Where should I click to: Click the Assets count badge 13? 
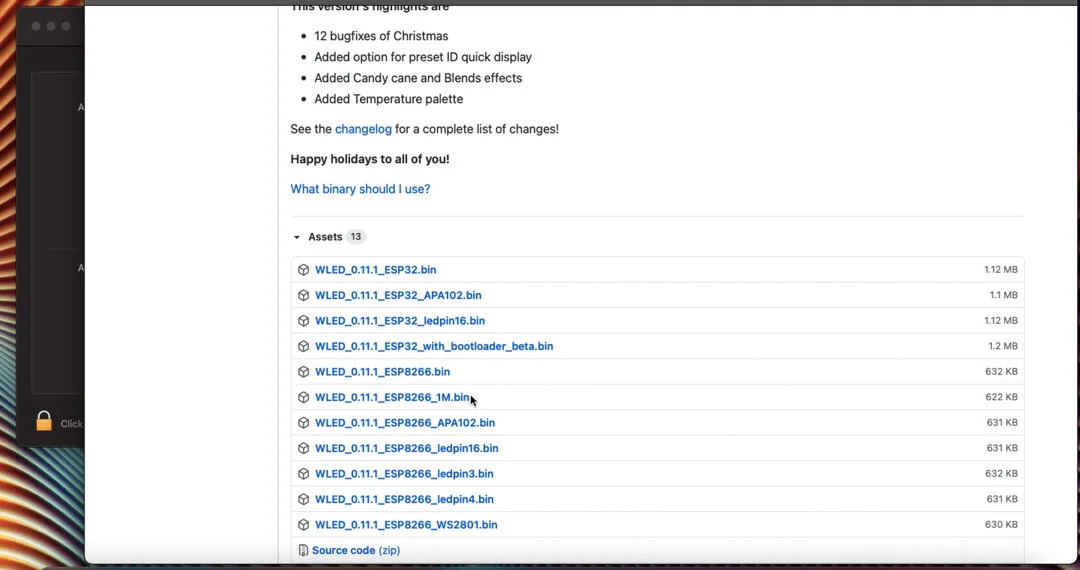point(355,237)
